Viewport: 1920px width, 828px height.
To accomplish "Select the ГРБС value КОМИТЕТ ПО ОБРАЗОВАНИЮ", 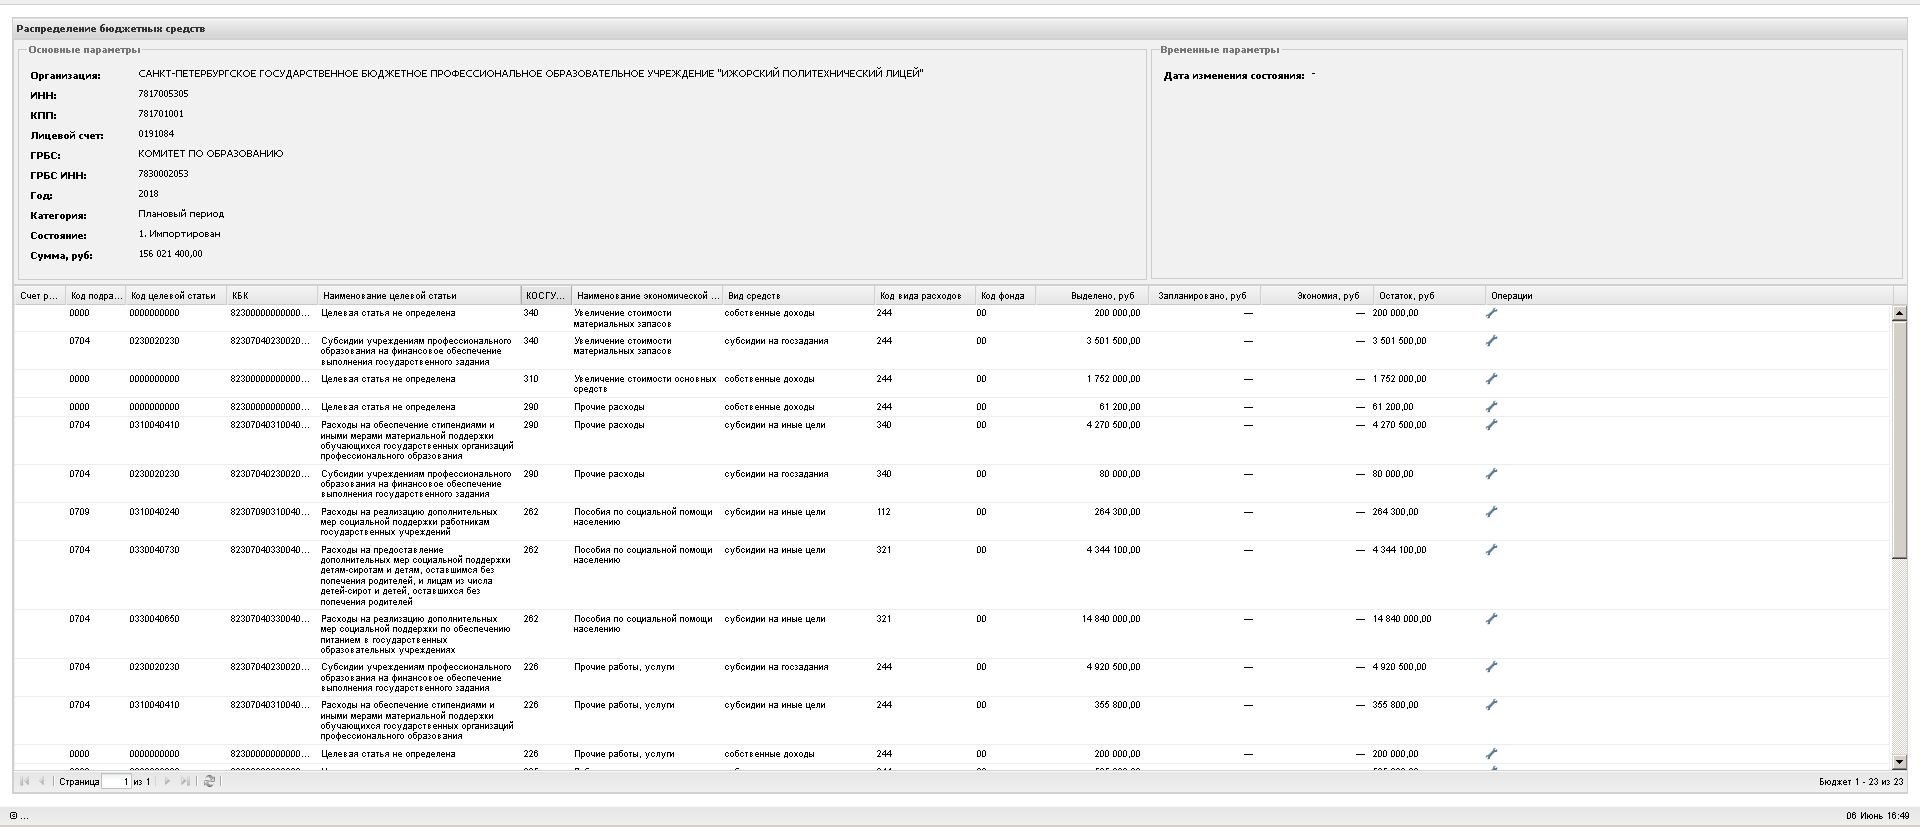I will 211,154.
